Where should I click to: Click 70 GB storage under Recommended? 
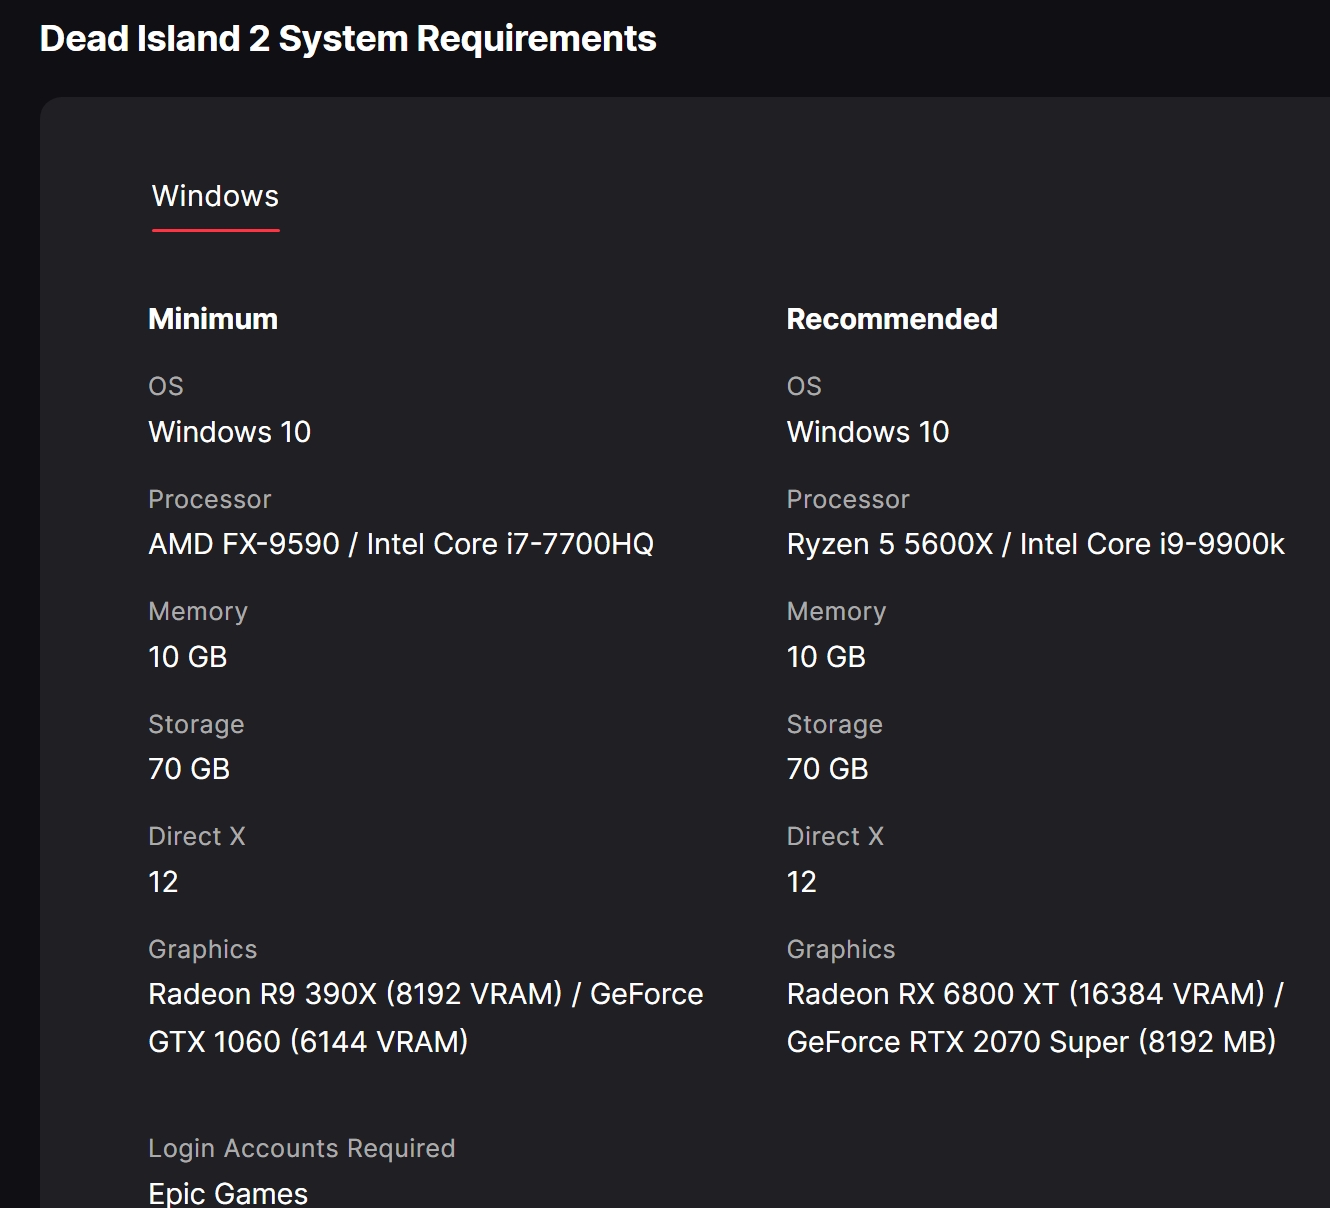click(828, 769)
